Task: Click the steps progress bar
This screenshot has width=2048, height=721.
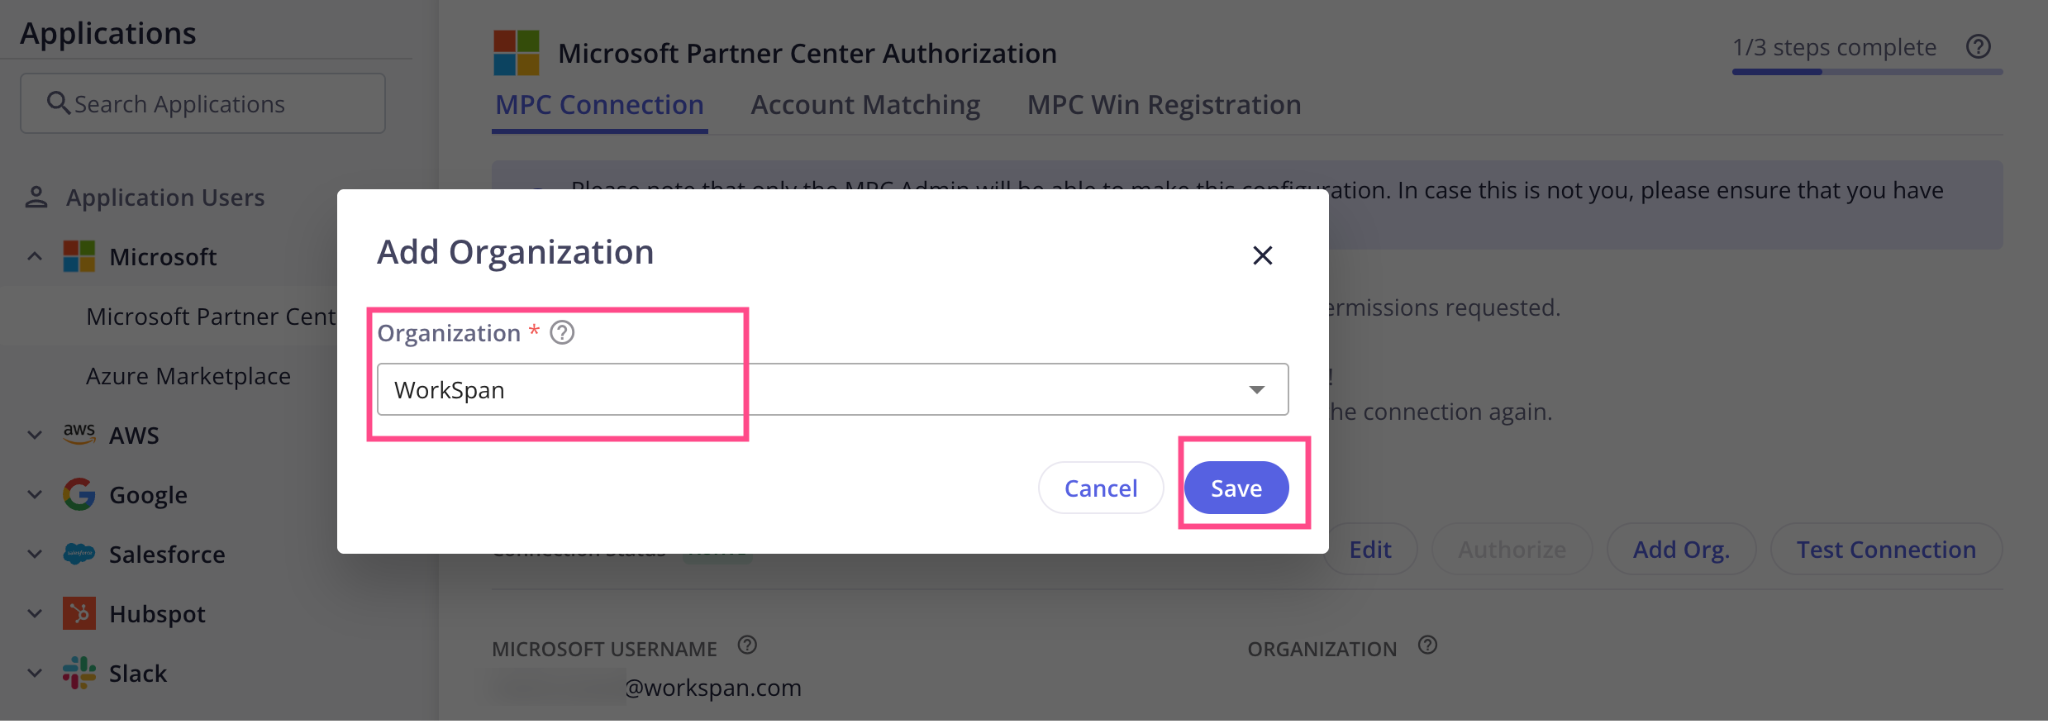Action: (x=1867, y=71)
